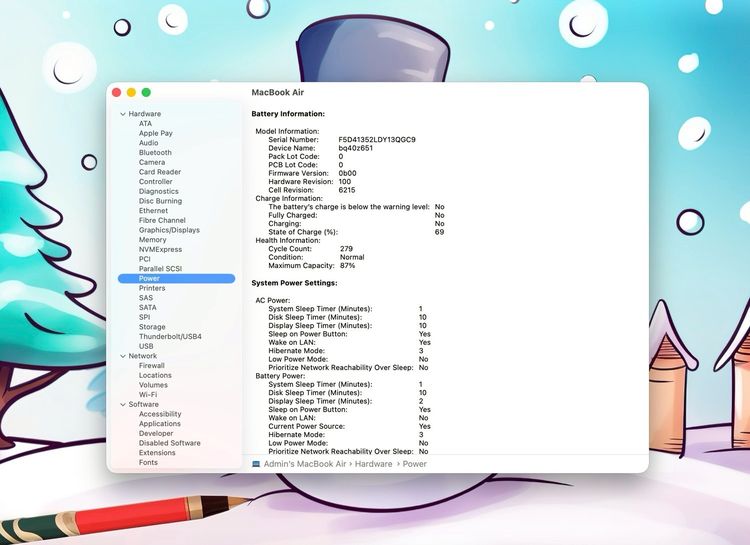Click serial number F5D41352LDY13QGC9
The height and width of the screenshot is (545, 750).
[x=377, y=140]
